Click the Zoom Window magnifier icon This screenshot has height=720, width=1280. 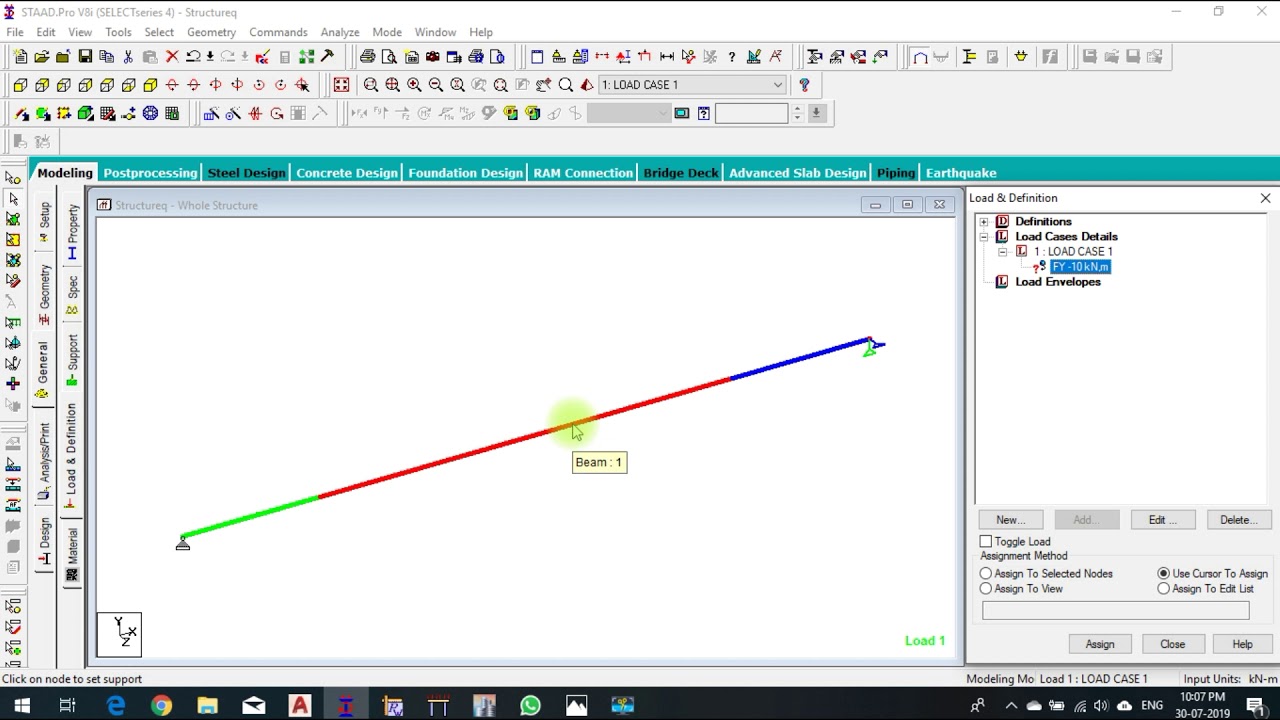pos(371,85)
